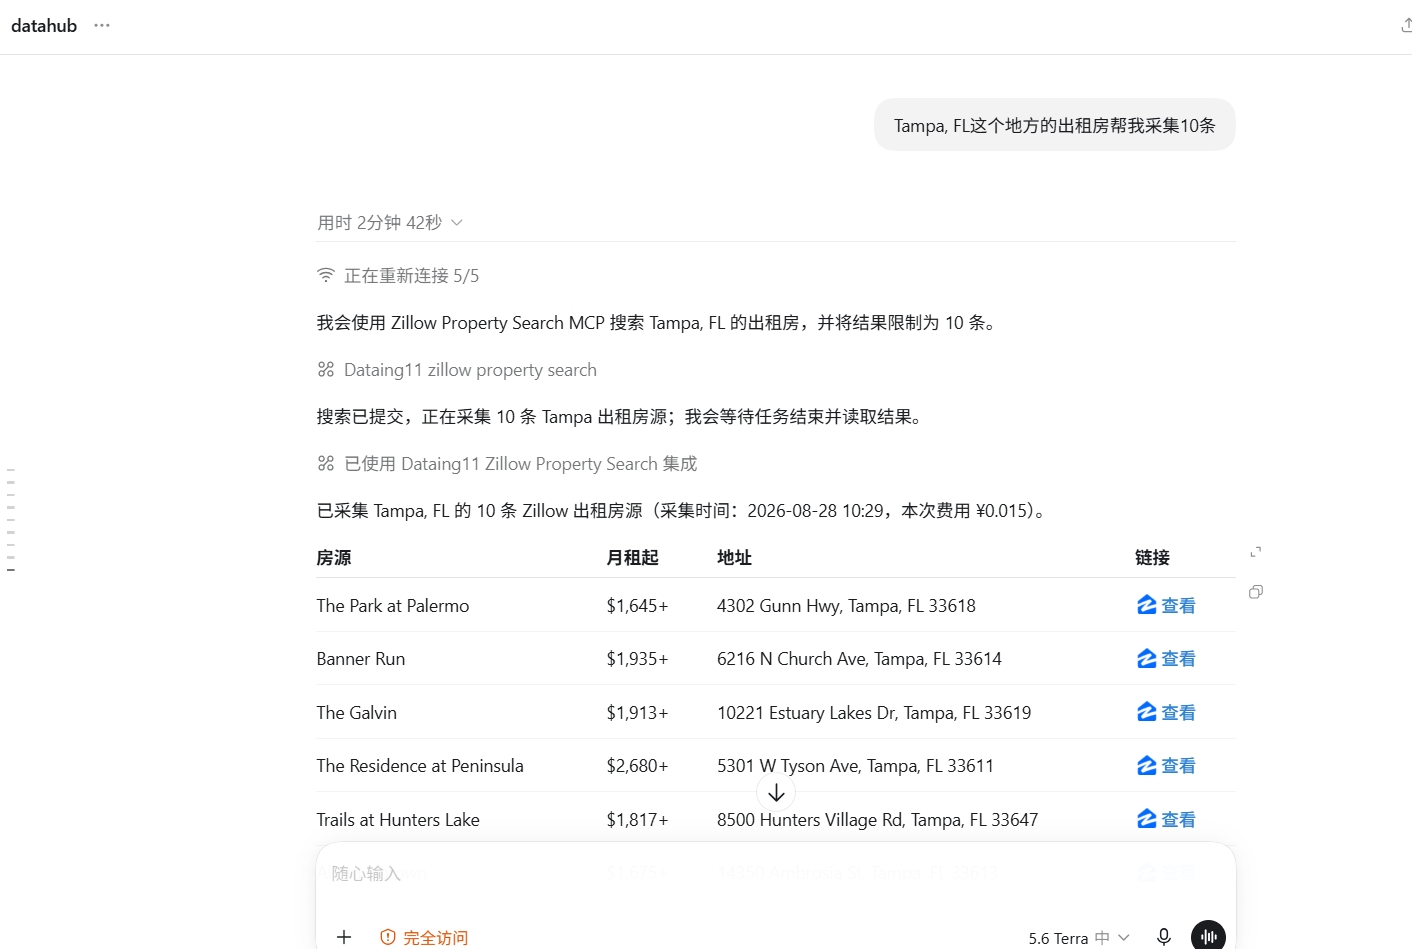Copy the results table
Screen dimensions: 1412x949
click(1256, 592)
